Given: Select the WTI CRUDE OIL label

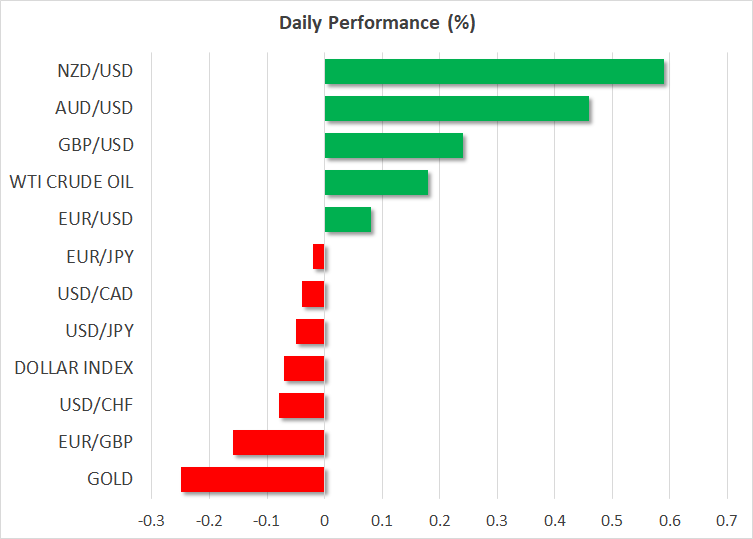Looking at the screenshot, I should 71,182.
